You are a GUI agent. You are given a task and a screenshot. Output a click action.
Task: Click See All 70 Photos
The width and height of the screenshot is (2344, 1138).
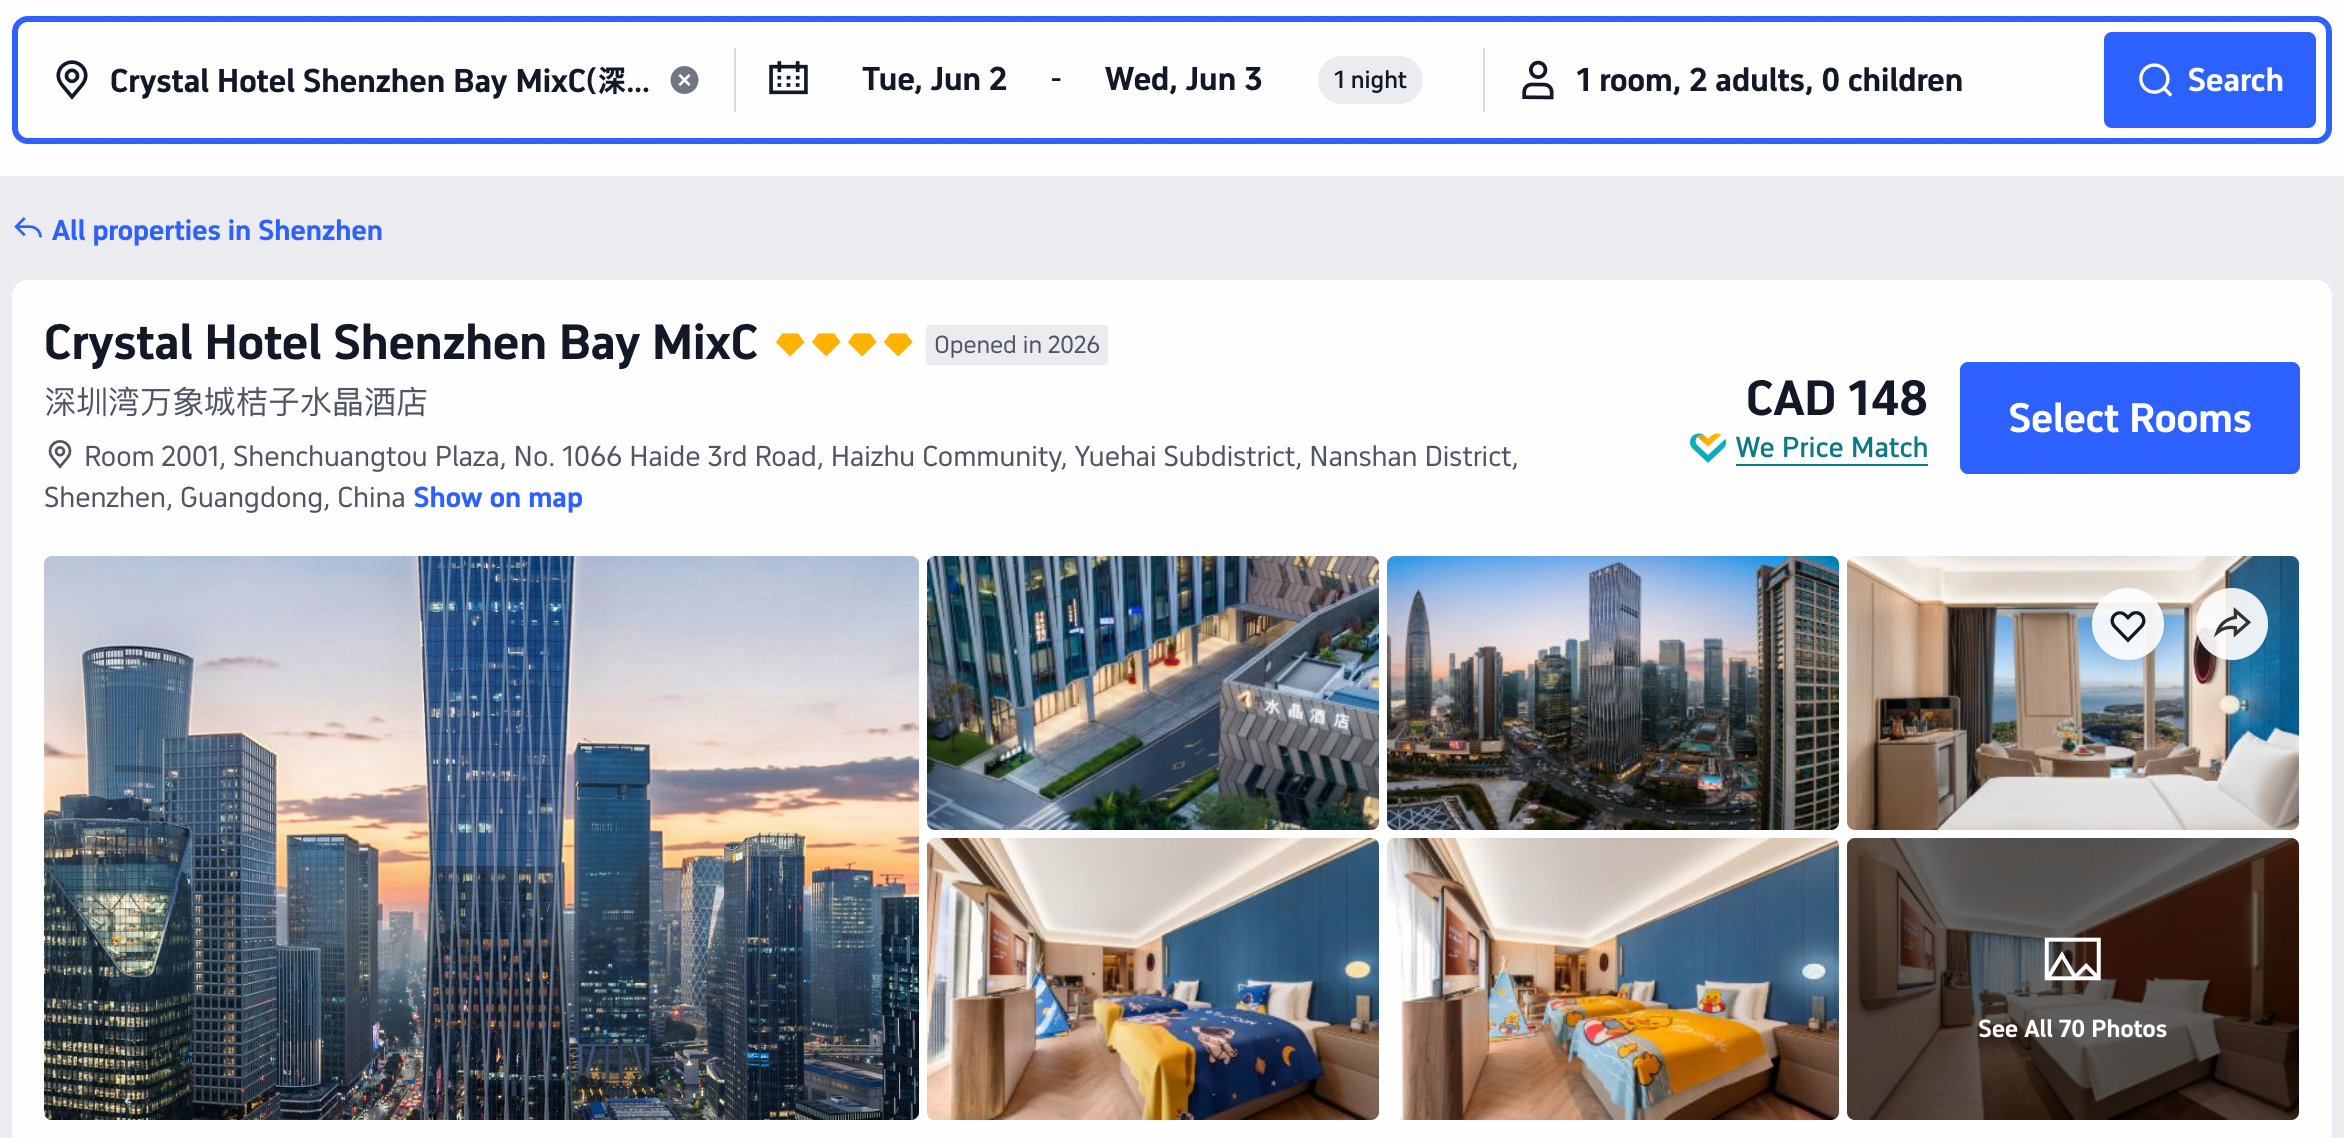point(2072,1029)
